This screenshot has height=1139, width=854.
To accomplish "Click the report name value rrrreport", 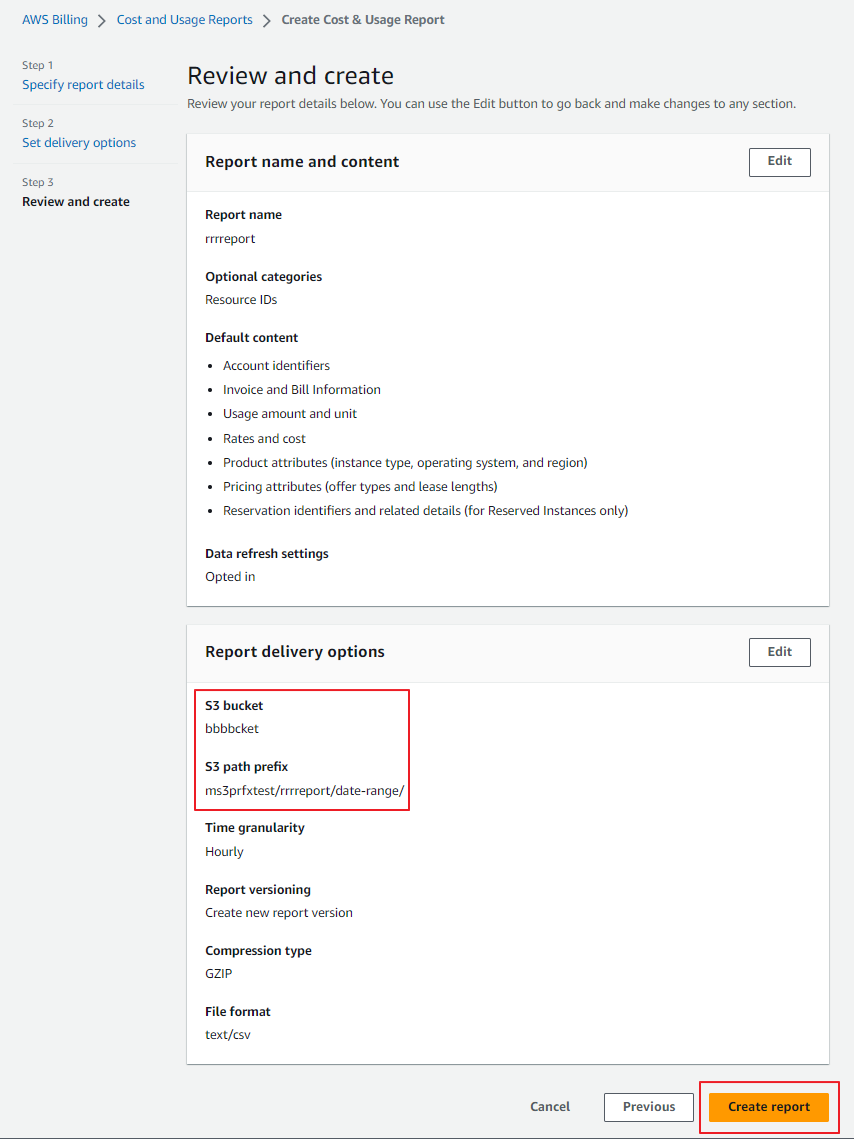I will click(230, 239).
